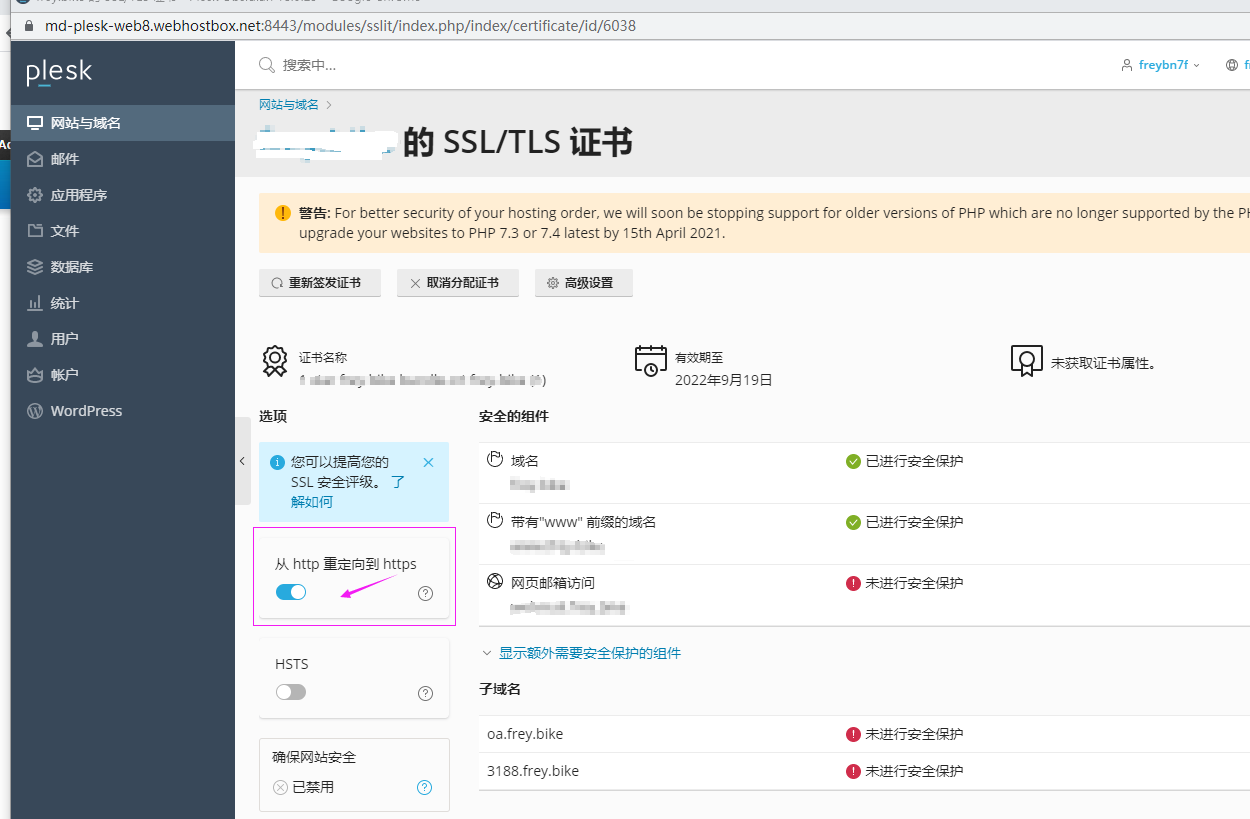
Task: Click the WordPress logo icon
Action: [x=35, y=411]
